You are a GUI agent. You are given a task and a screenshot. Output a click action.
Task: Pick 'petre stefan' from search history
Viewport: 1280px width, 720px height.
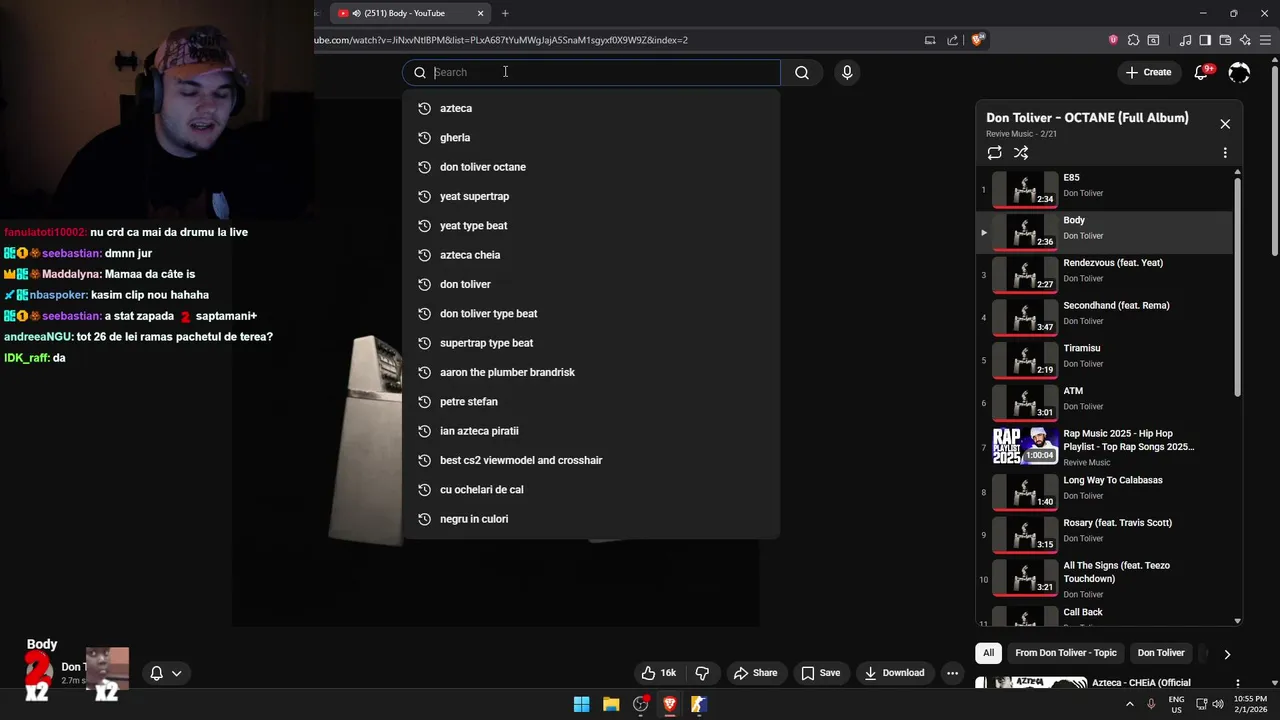pos(591,401)
